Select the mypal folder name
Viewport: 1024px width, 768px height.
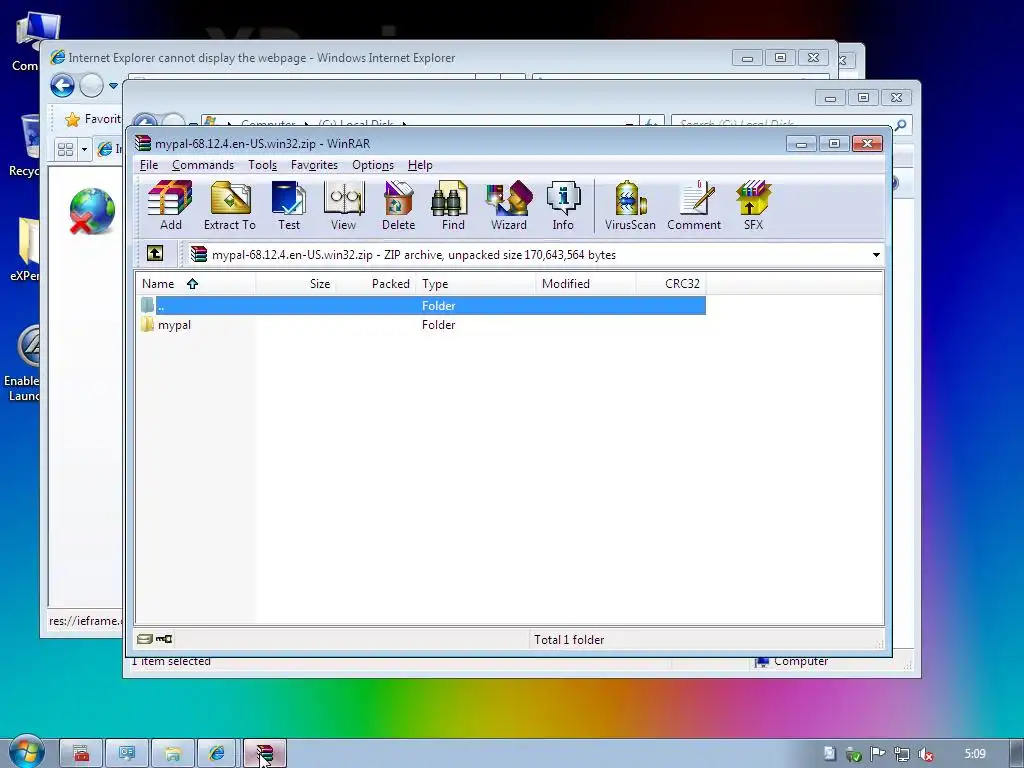[174, 325]
